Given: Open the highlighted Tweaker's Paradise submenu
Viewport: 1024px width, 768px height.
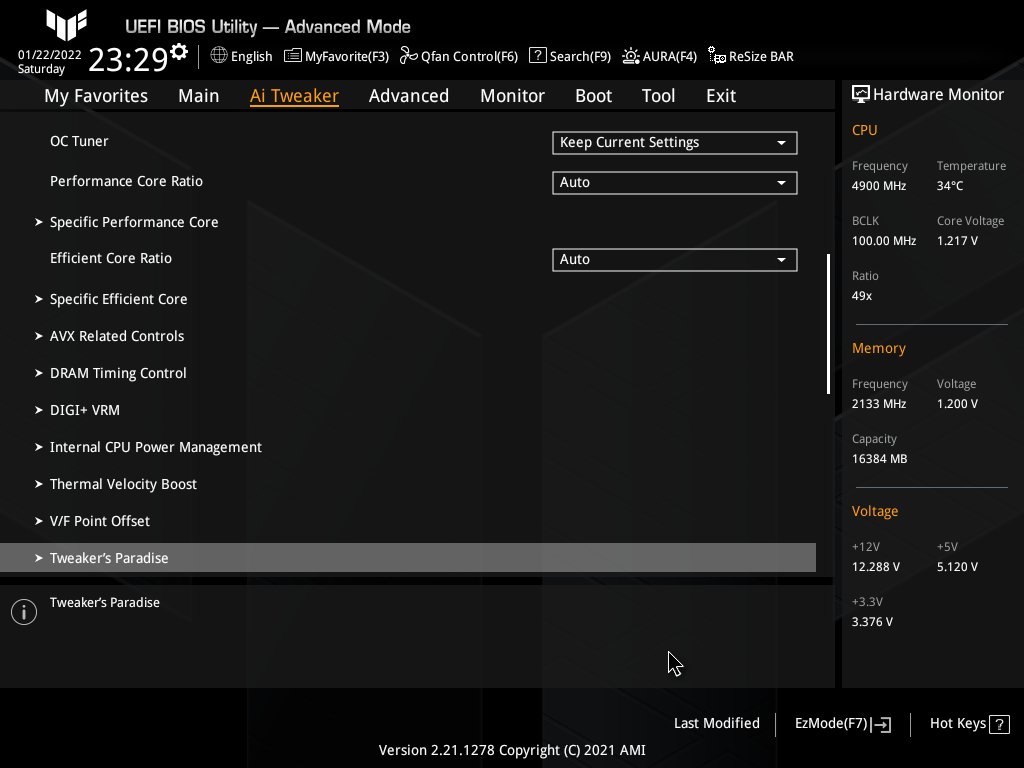Looking at the screenshot, I should tap(408, 558).
